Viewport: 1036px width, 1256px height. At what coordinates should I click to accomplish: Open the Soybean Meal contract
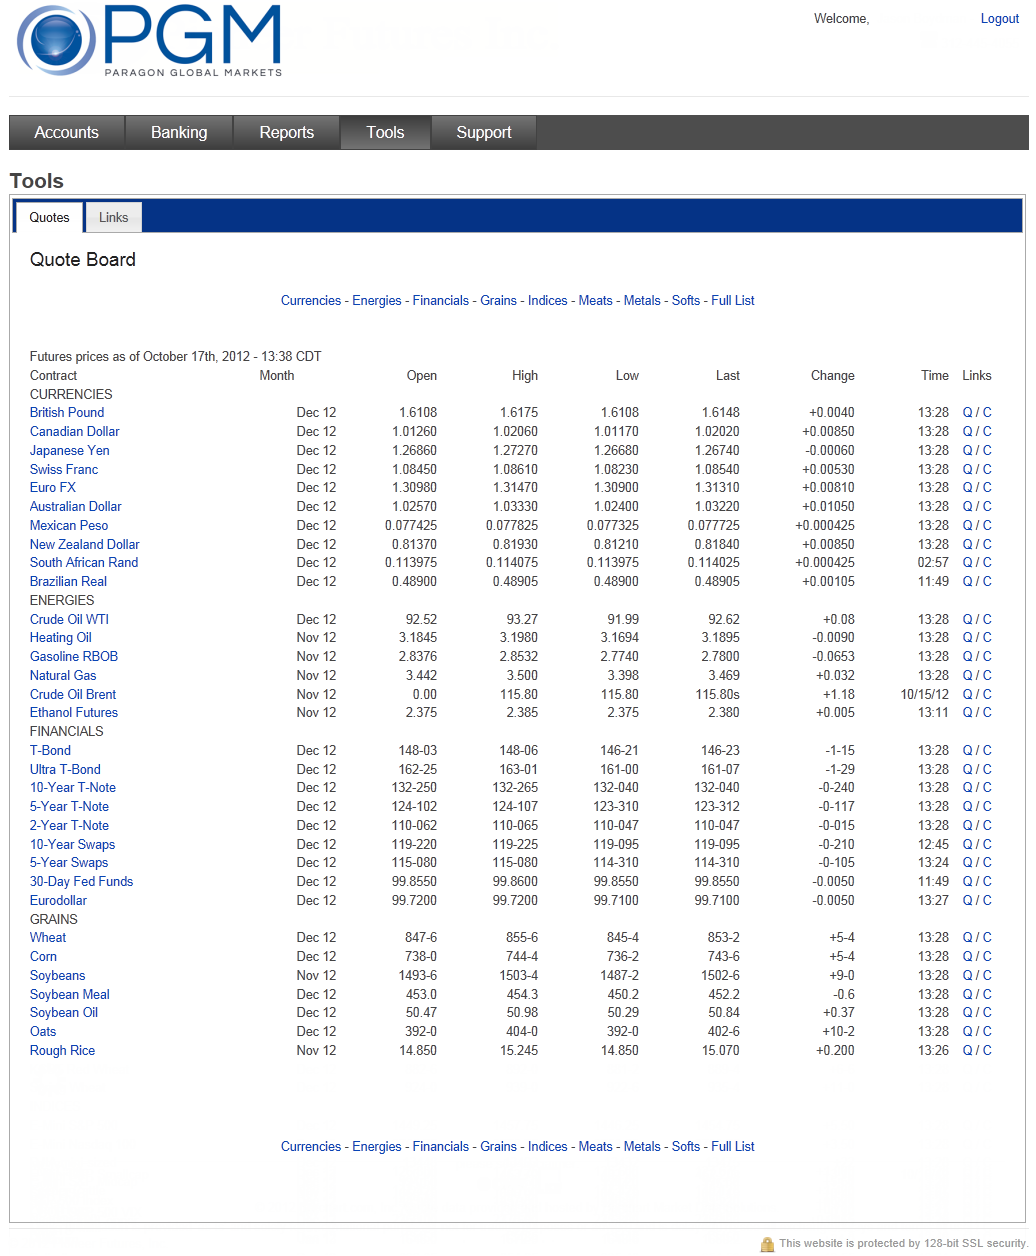(70, 995)
